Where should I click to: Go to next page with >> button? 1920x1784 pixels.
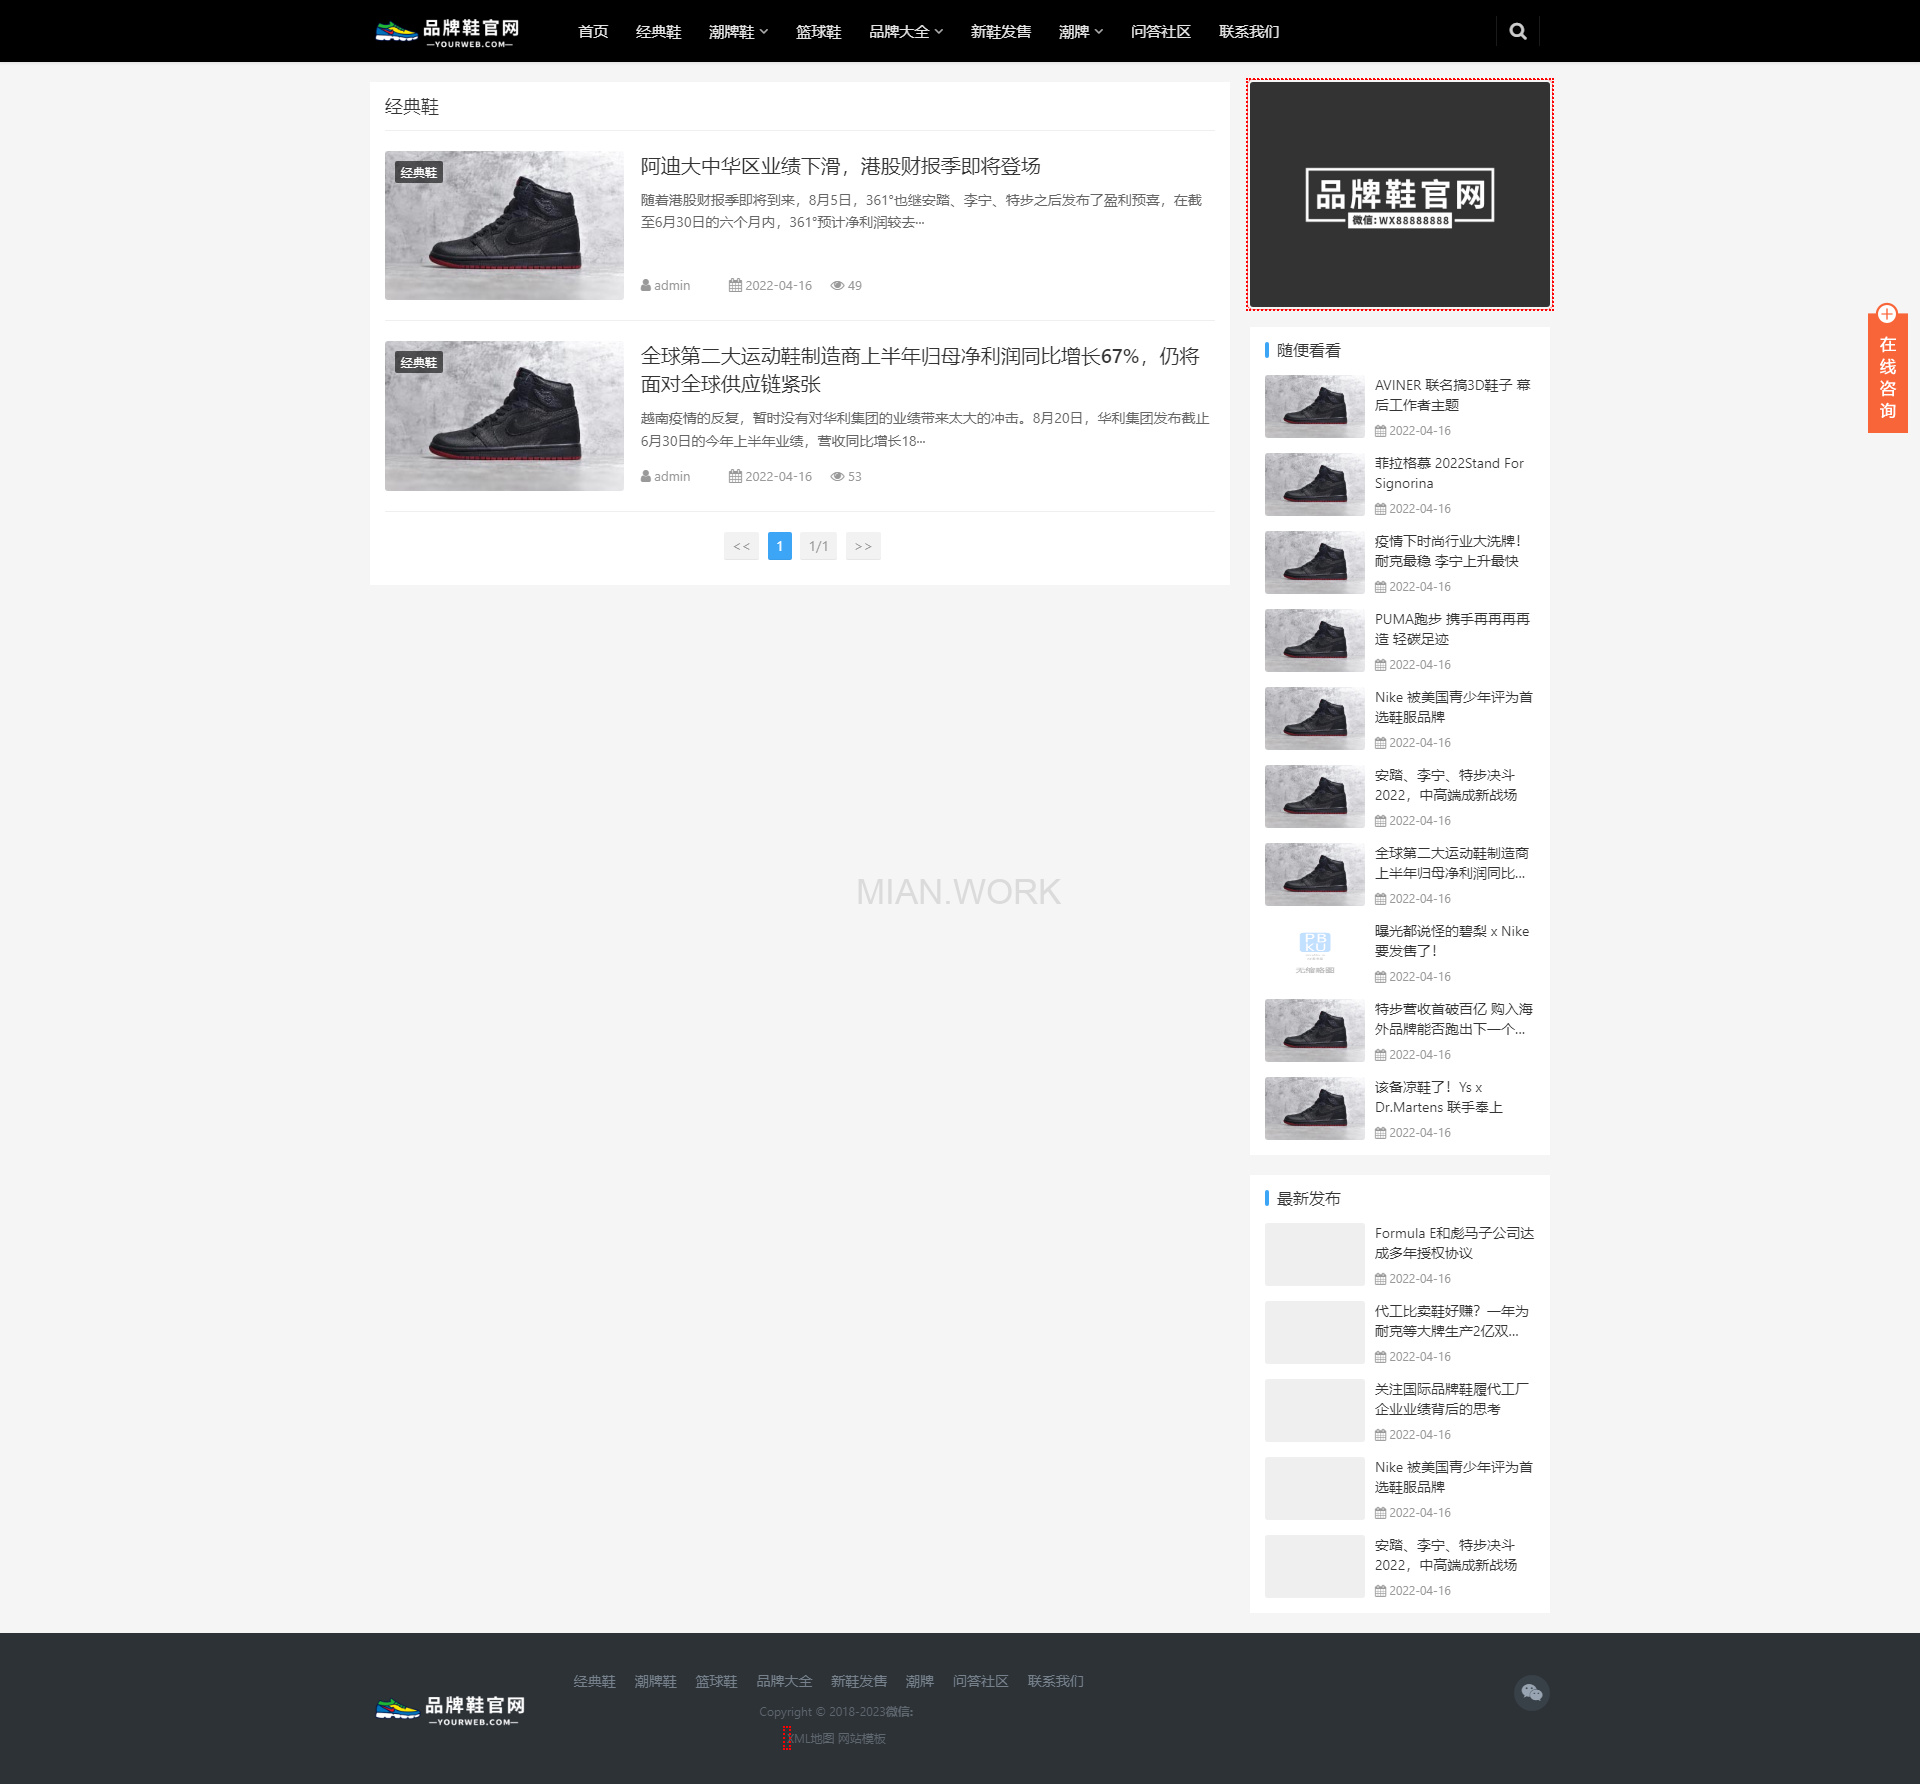pyautogui.click(x=863, y=546)
